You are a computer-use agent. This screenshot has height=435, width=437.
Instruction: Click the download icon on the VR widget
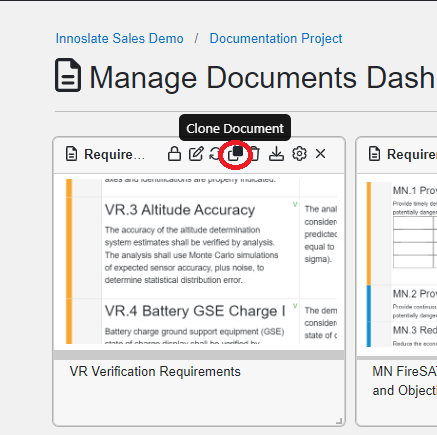(276, 154)
